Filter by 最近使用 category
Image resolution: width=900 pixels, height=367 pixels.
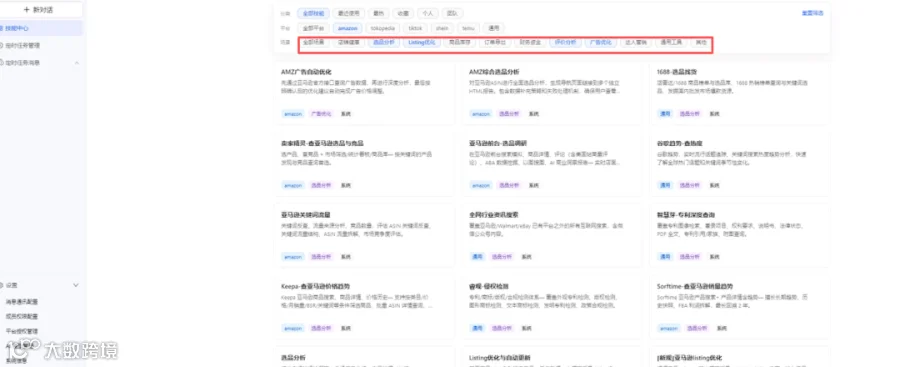(x=348, y=13)
